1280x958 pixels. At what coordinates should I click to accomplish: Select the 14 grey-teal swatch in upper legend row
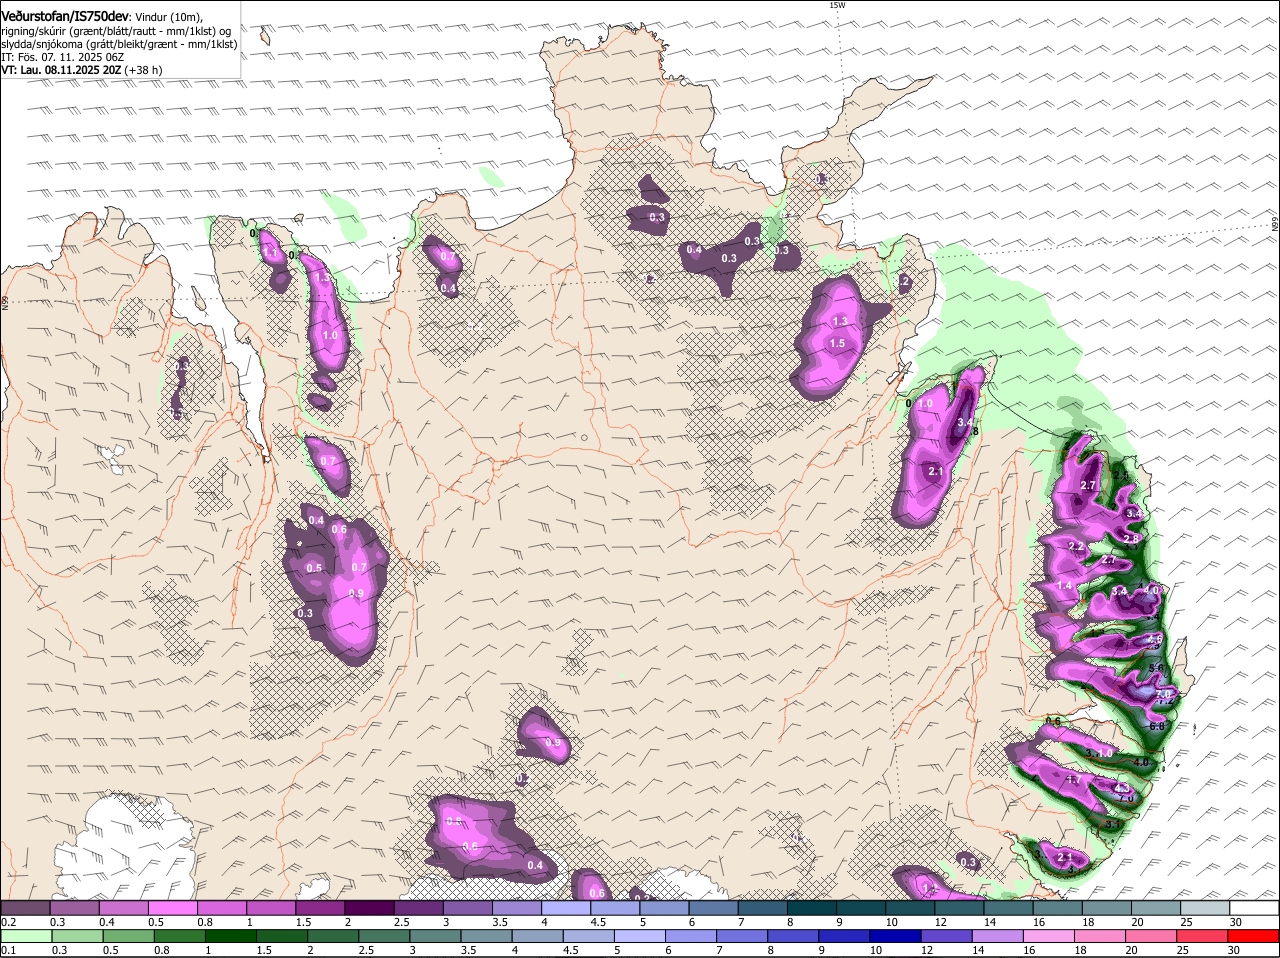pos(1009,908)
